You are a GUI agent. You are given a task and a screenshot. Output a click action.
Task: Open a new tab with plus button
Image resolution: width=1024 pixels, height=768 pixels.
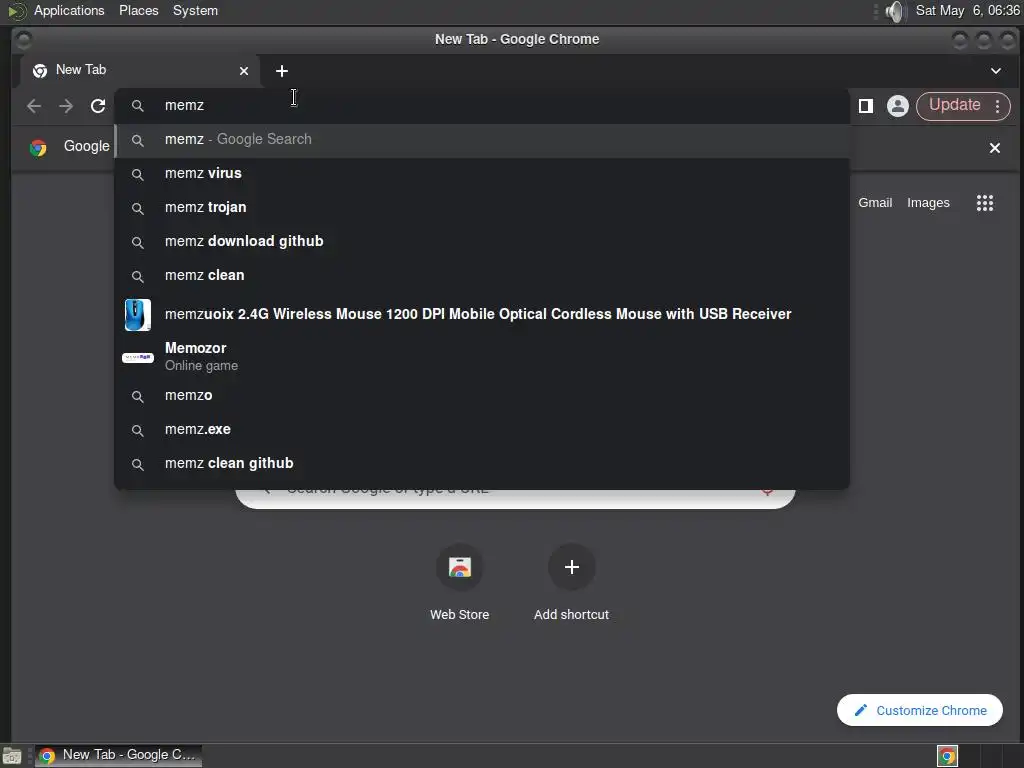(x=281, y=71)
